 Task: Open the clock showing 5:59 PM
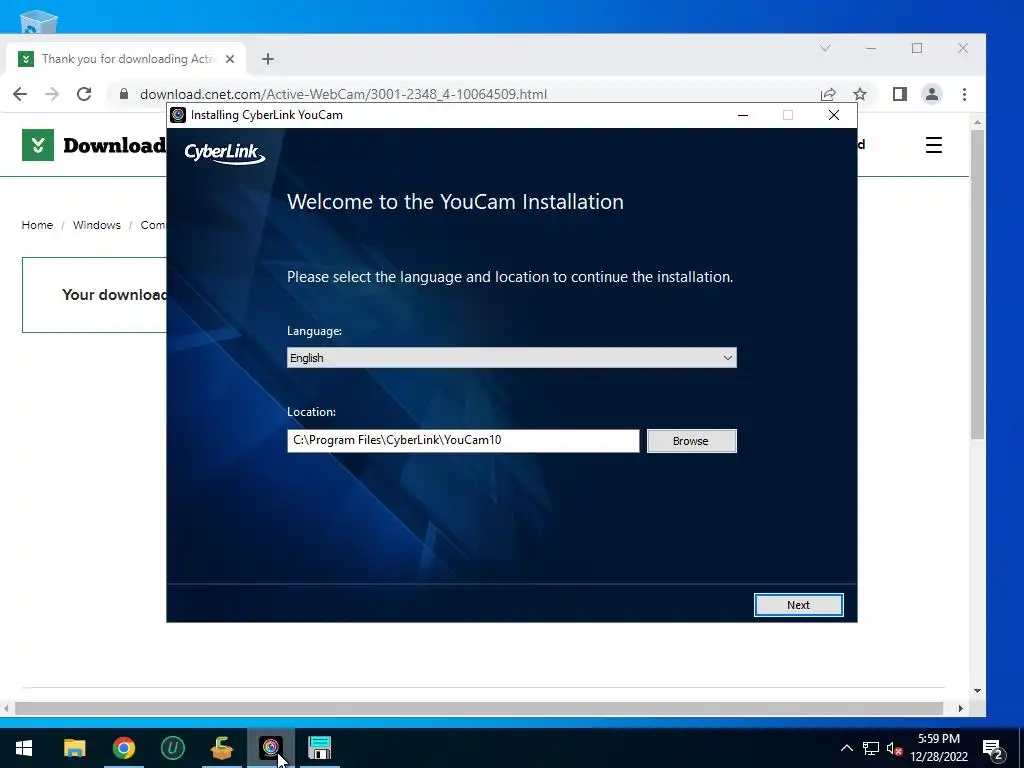939,748
